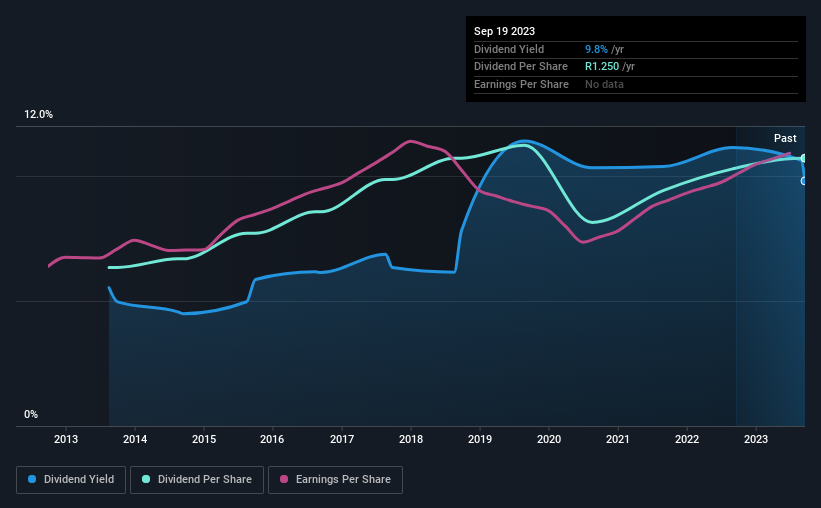
Task: Toggle the Earnings Per Share legend button
Action: pyautogui.click(x=335, y=480)
